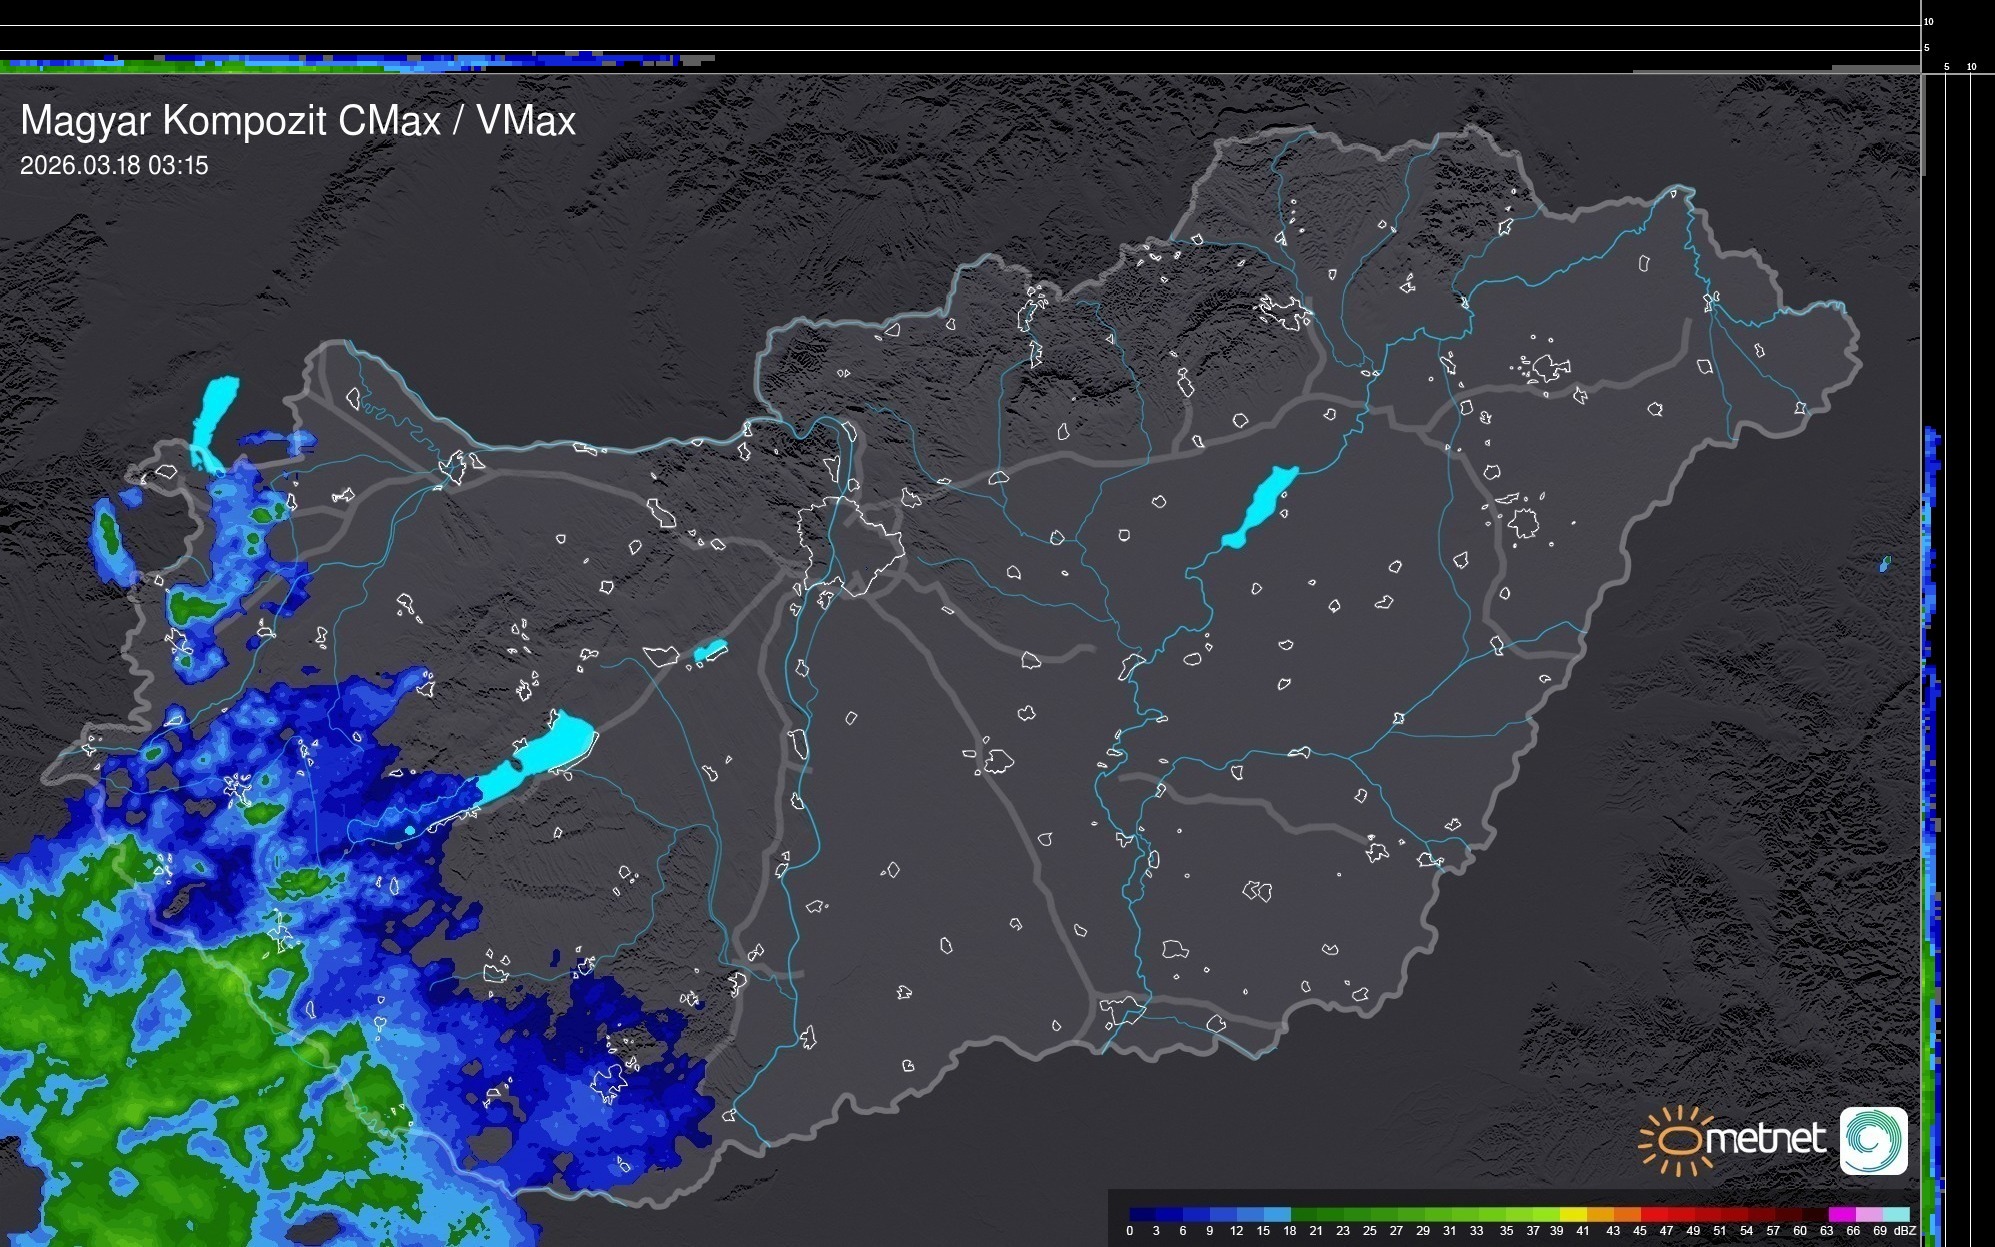
Task: Select the red 45 dBZ legend swatch
Action: (1653, 1214)
